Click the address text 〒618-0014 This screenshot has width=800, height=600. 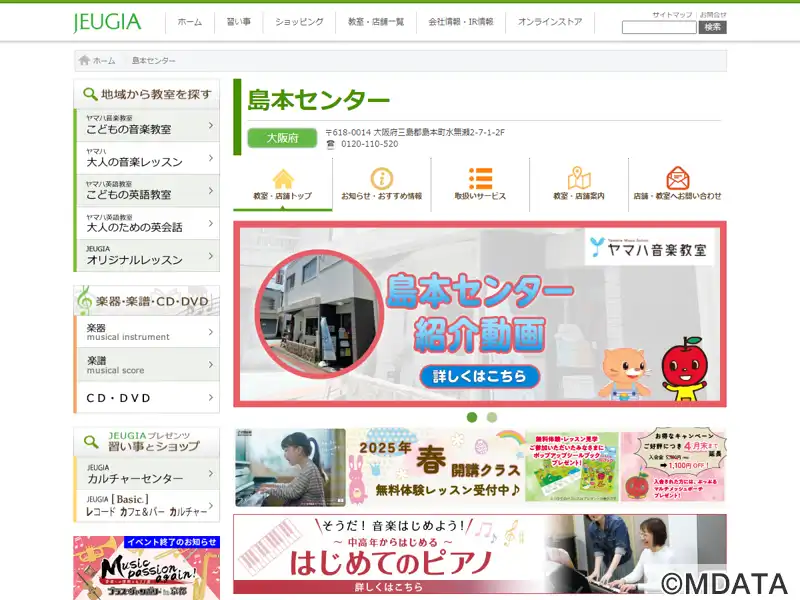point(415,133)
